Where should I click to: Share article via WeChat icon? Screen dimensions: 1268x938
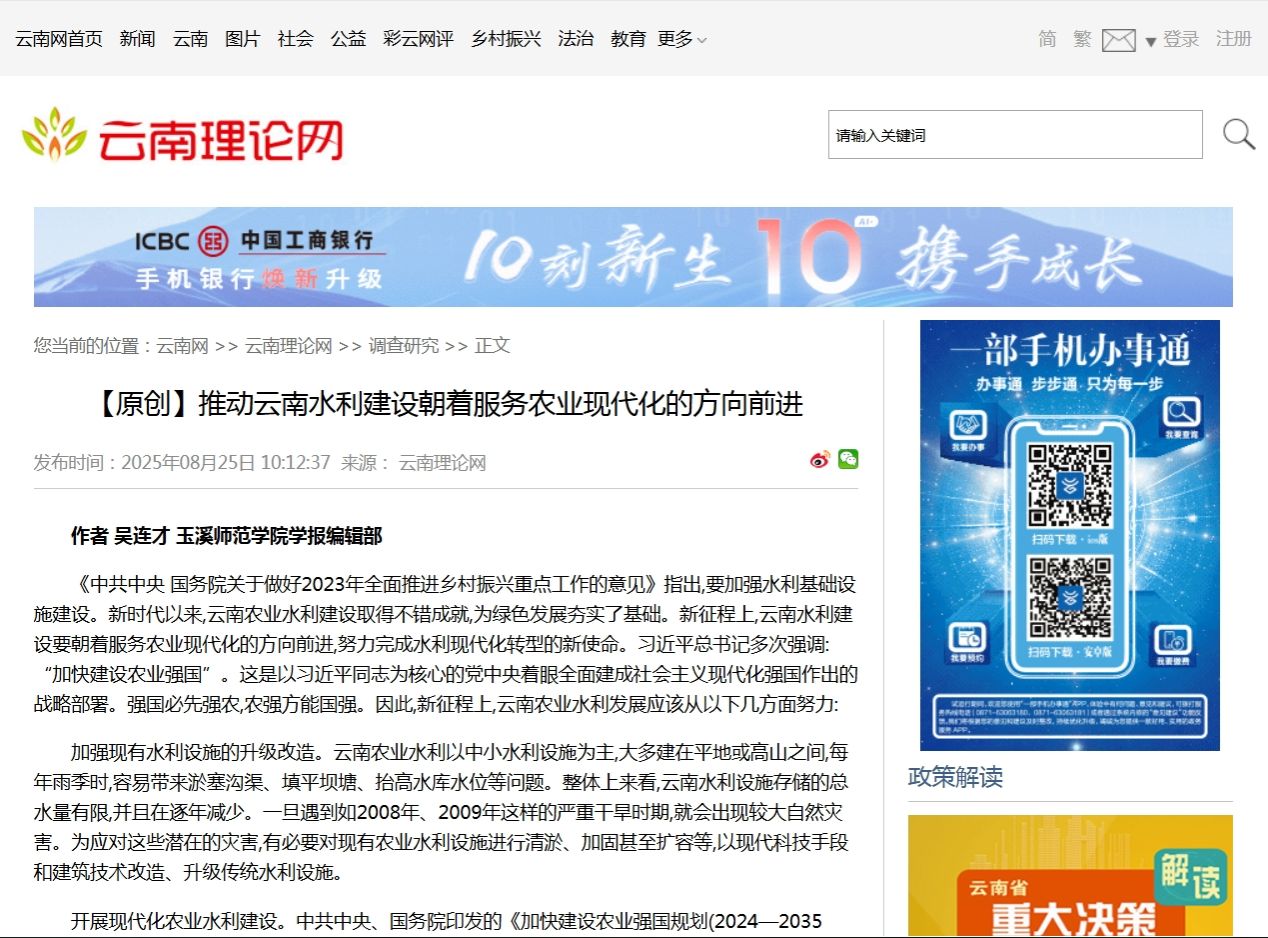pos(848,459)
